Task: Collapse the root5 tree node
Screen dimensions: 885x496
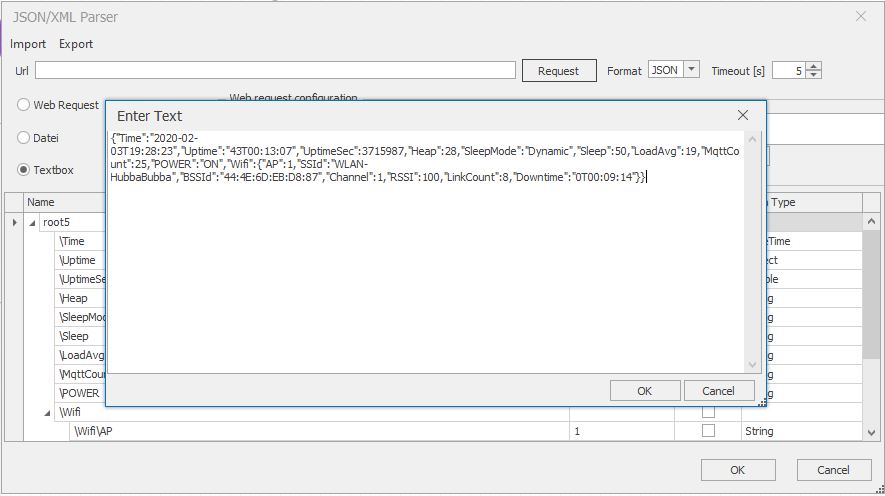Action: (32, 223)
